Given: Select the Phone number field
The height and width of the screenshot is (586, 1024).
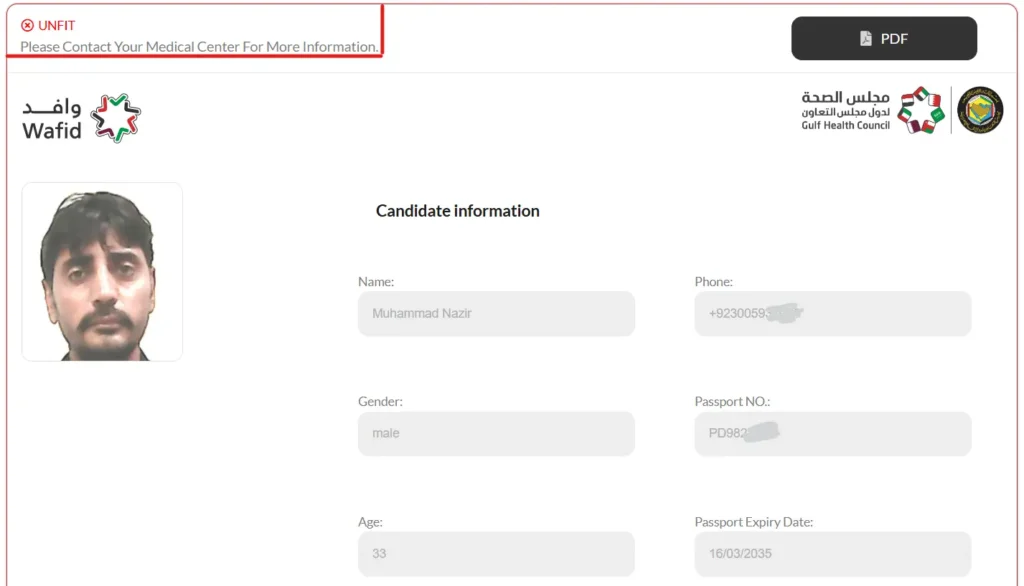Looking at the screenshot, I should point(832,314).
